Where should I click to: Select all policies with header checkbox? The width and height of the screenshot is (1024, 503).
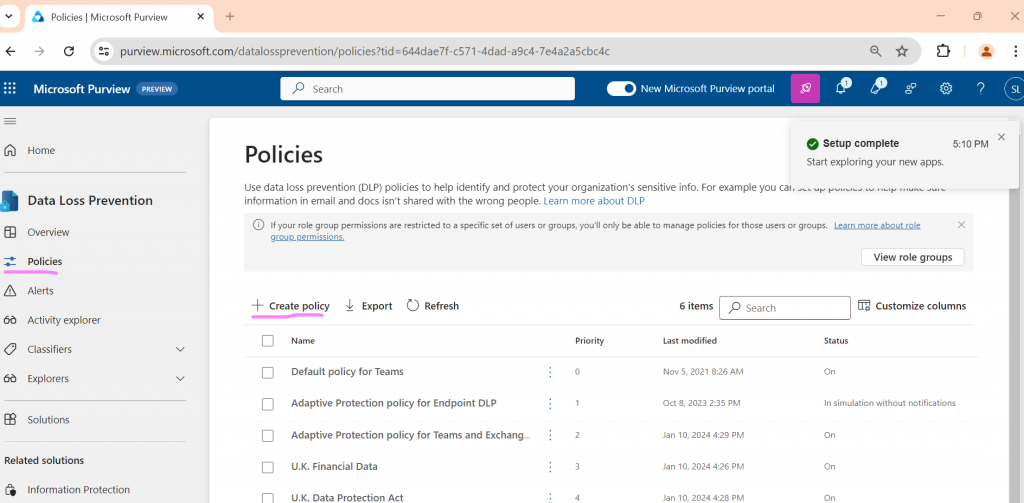267,341
